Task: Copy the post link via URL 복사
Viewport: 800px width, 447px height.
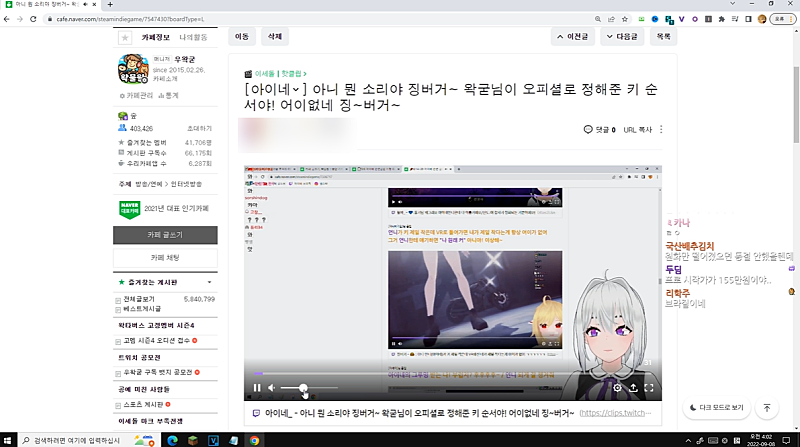Action: (x=637, y=130)
